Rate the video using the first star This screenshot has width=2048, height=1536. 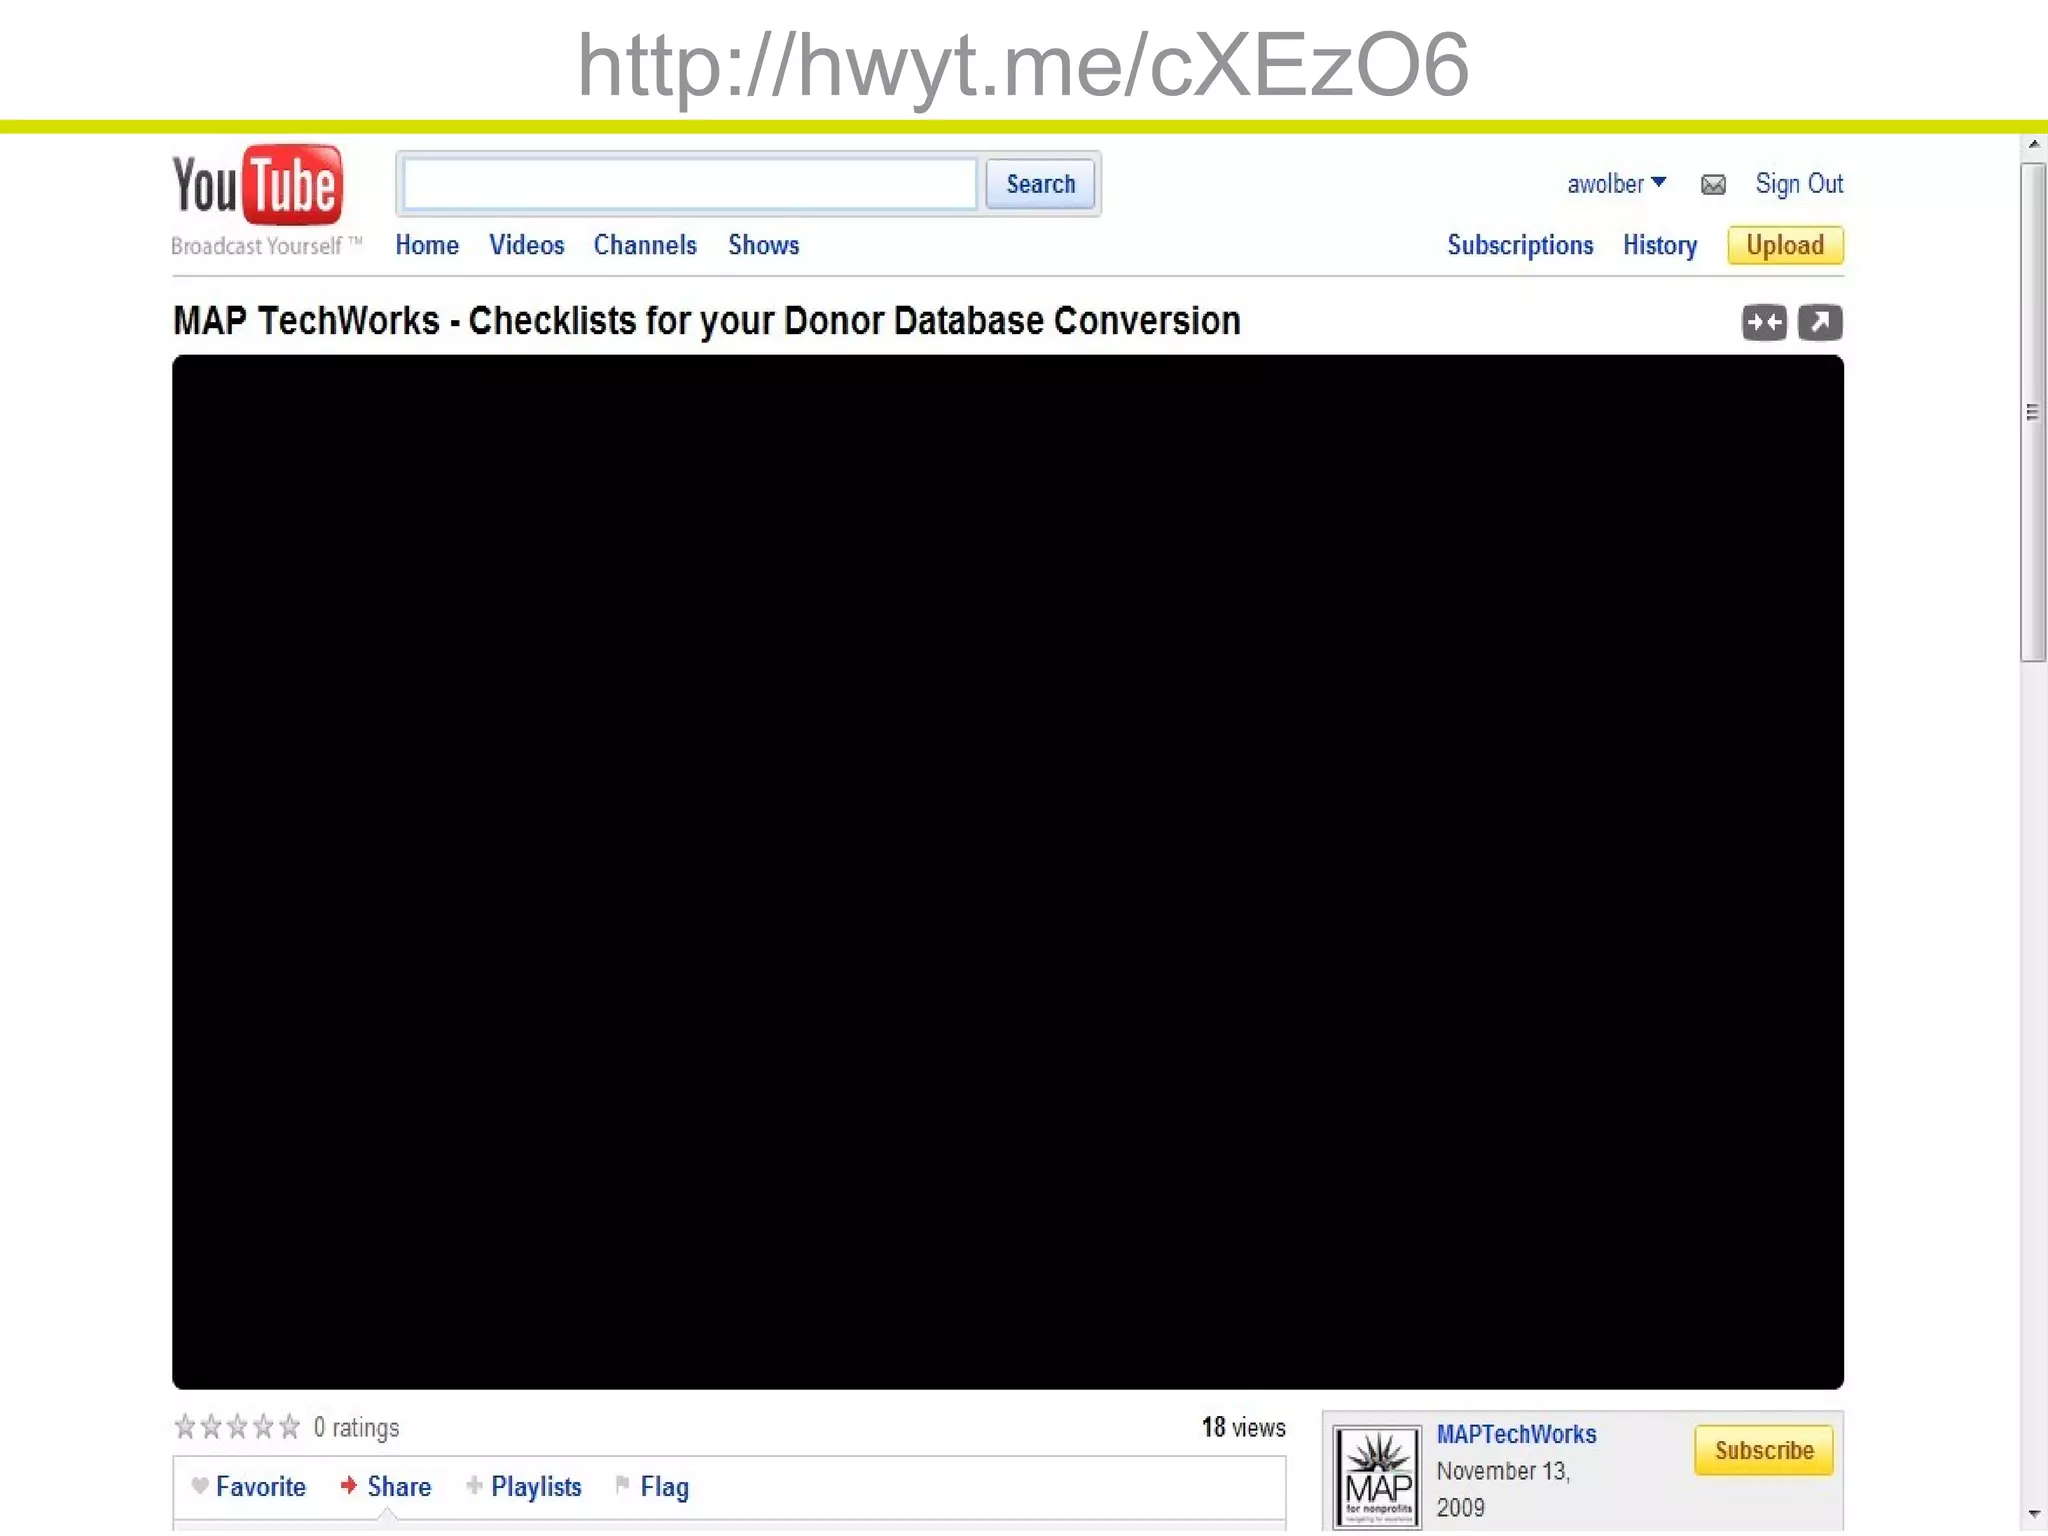(185, 1426)
